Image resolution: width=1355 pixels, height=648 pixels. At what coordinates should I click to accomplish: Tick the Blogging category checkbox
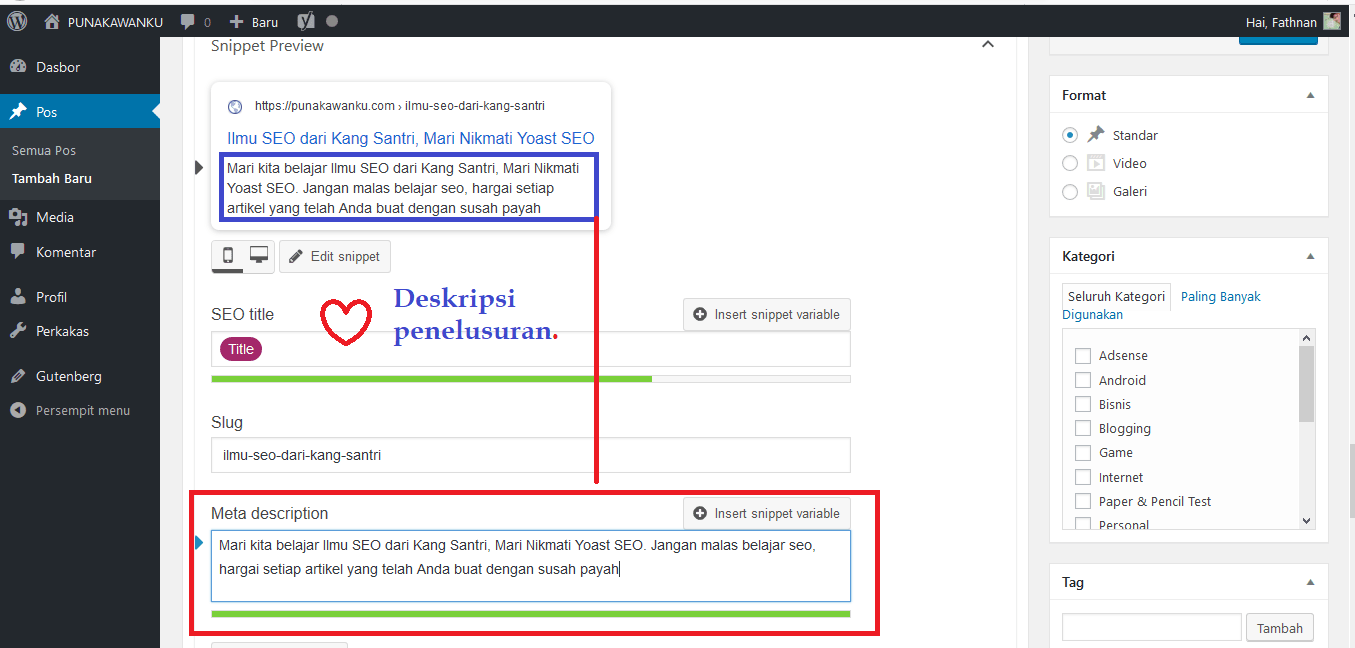click(1082, 429)
